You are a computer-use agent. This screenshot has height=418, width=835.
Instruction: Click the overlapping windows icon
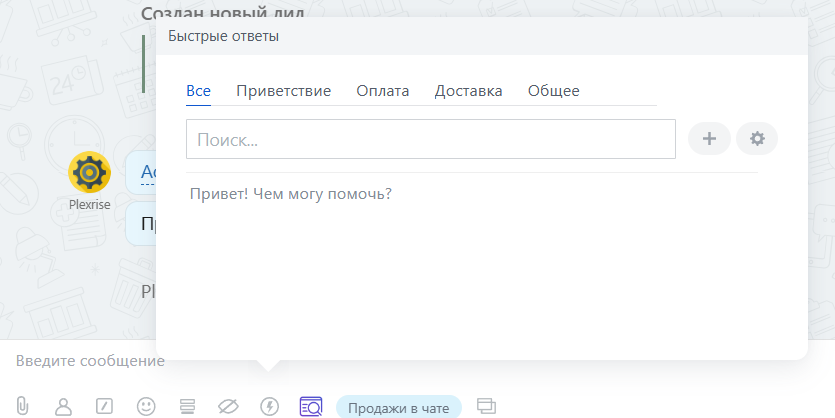point(487,406)
